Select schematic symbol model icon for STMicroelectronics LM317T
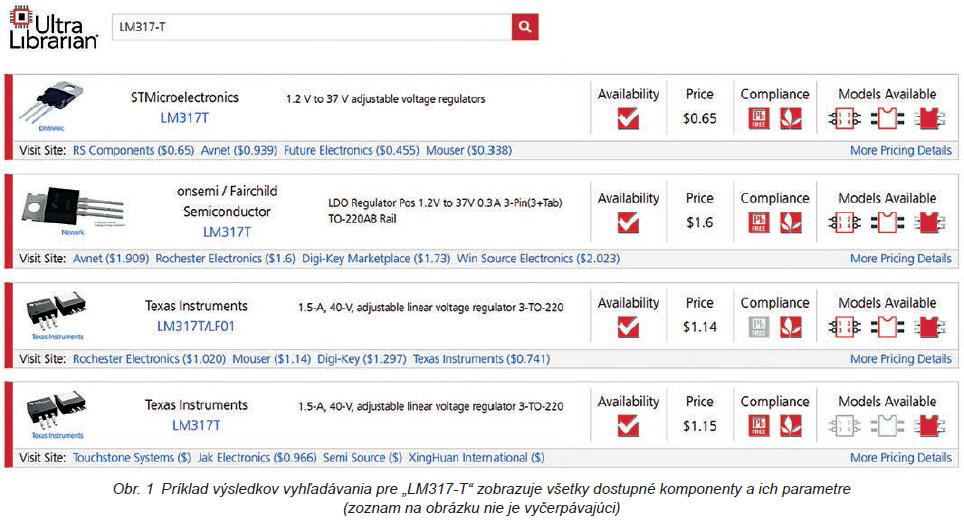 point(844,118)
